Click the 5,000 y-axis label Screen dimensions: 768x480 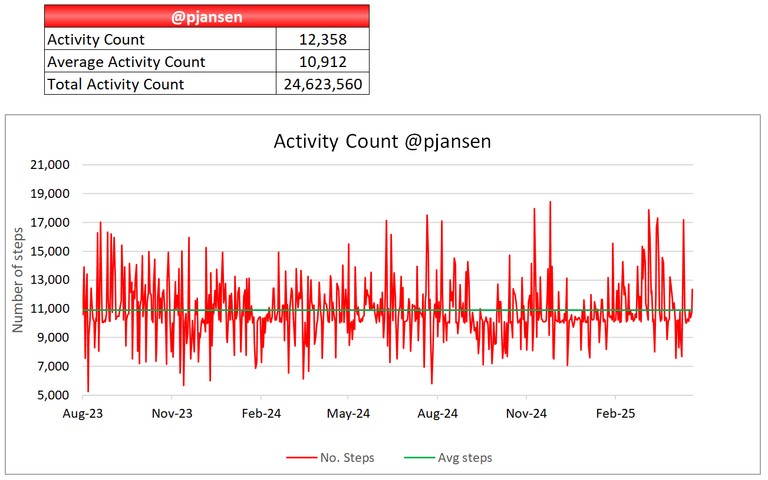point(53,395)
